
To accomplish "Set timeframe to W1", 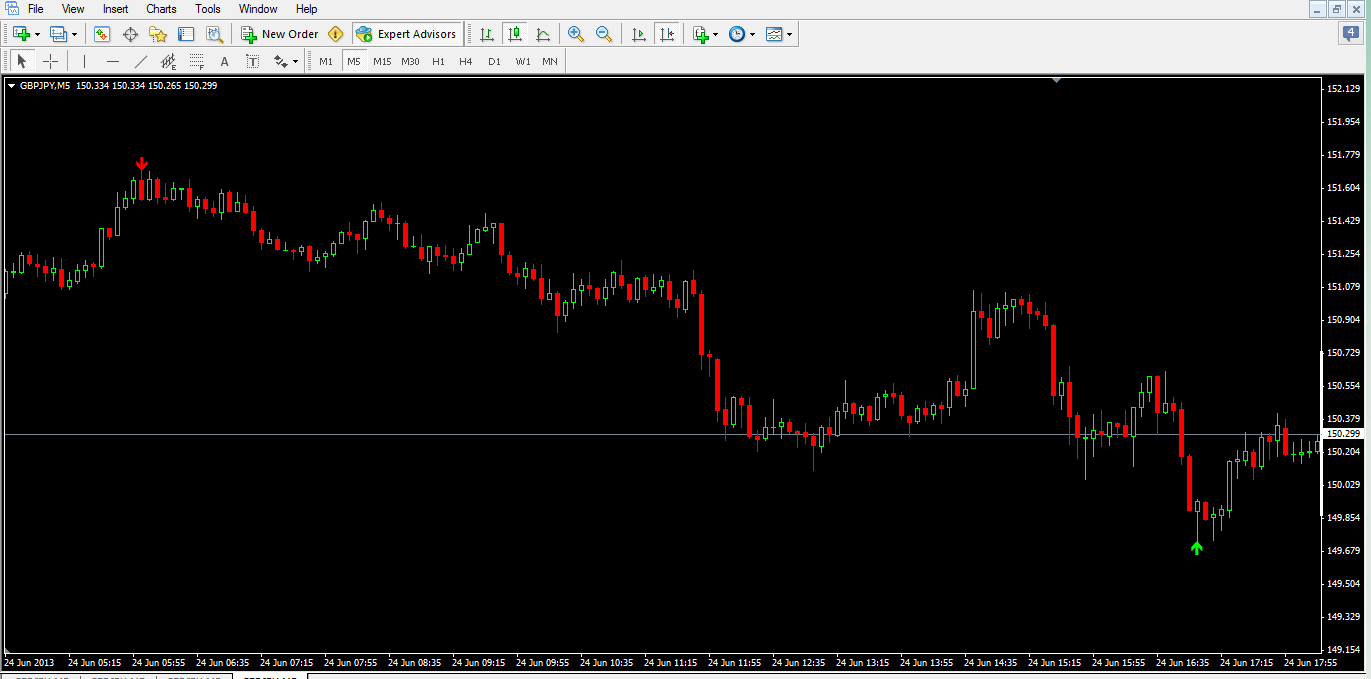I will (x=523, y=61).
